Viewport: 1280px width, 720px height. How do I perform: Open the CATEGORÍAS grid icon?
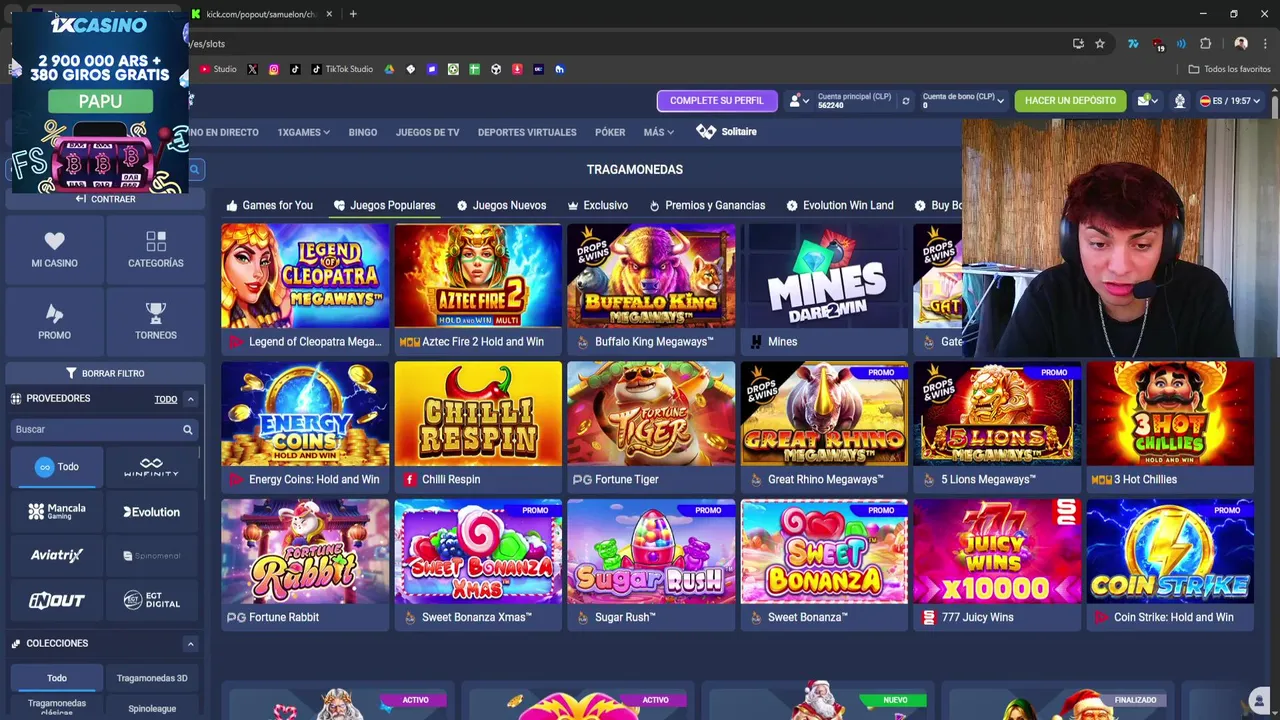click(x=156, y=240)
